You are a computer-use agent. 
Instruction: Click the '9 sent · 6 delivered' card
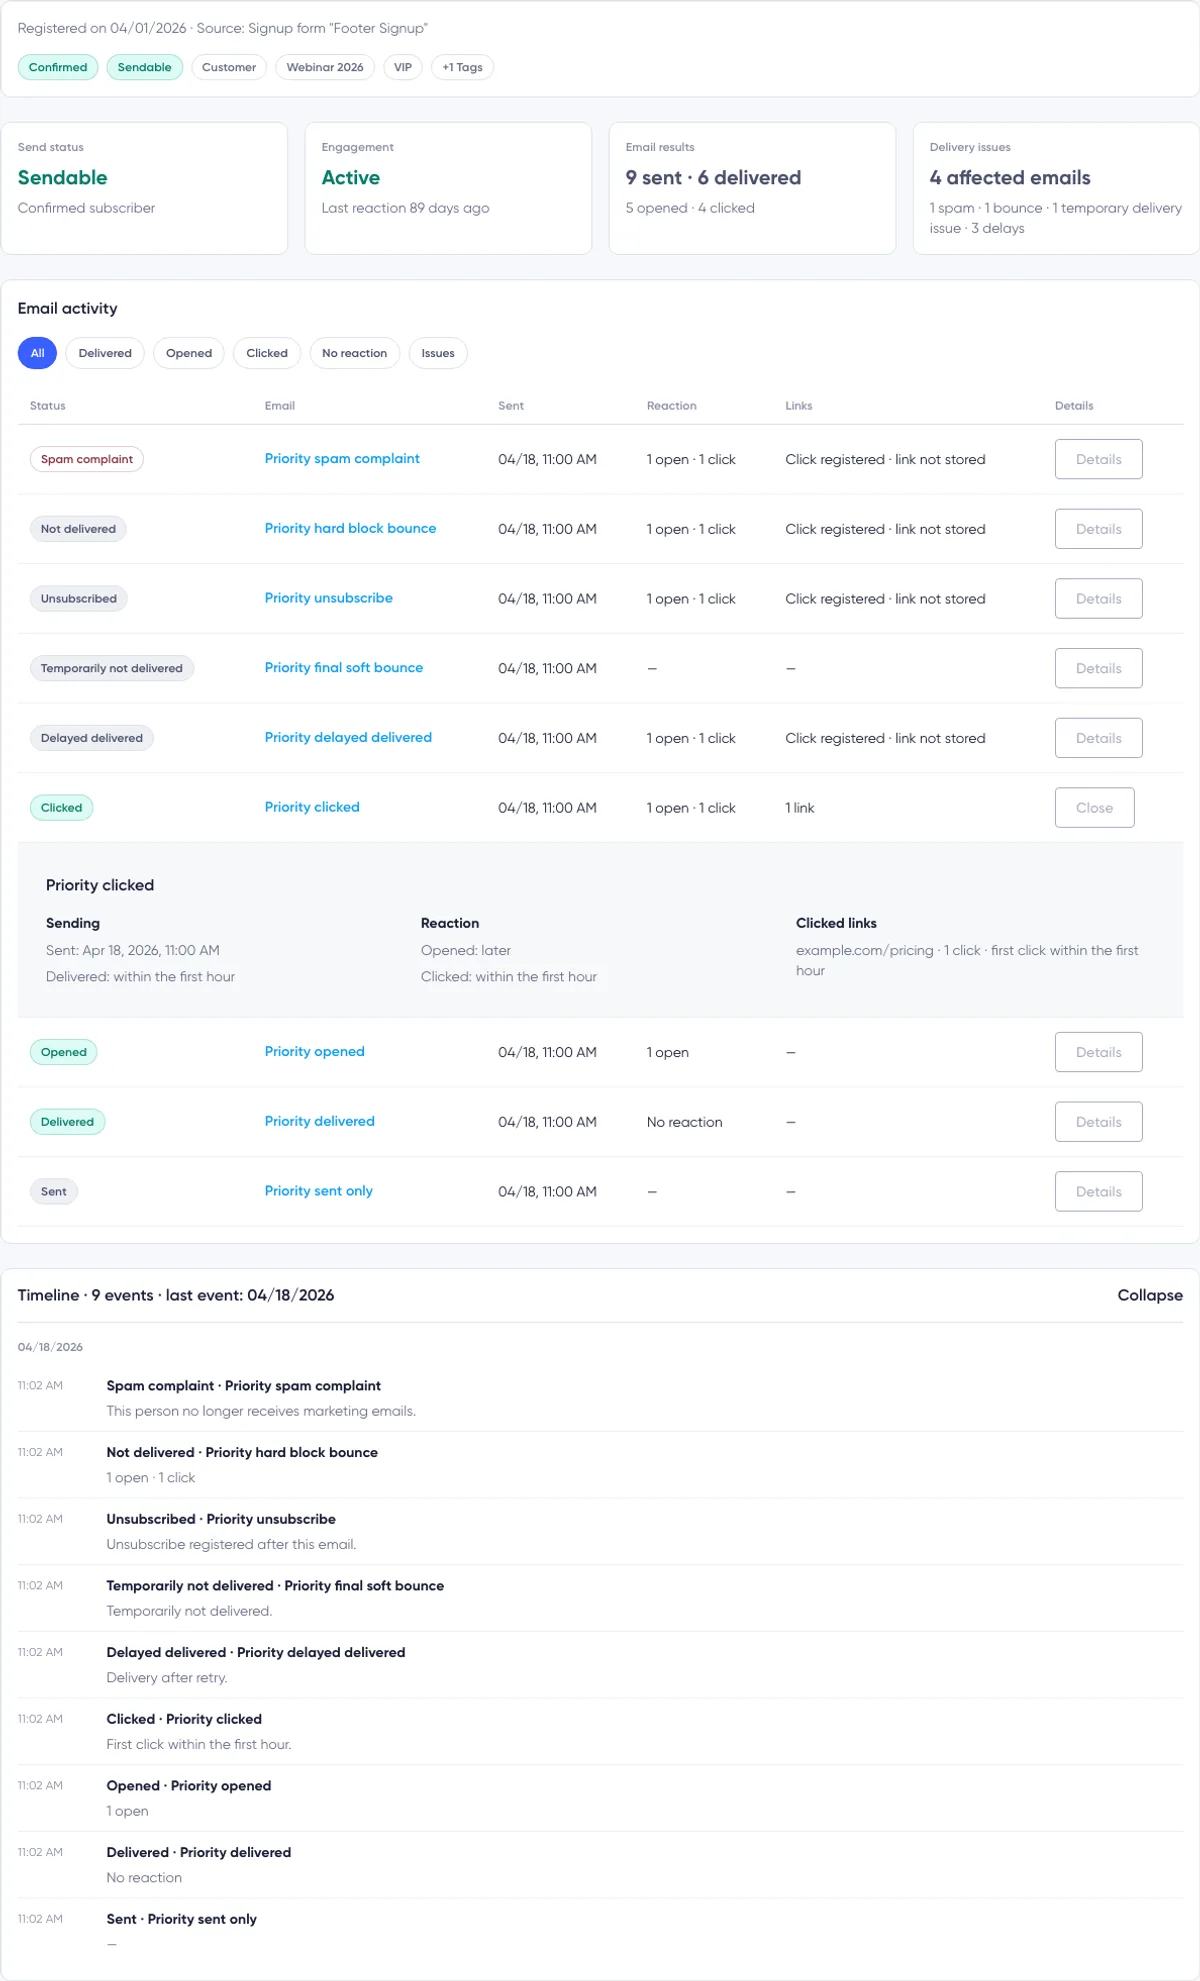[x=752, y=188]
